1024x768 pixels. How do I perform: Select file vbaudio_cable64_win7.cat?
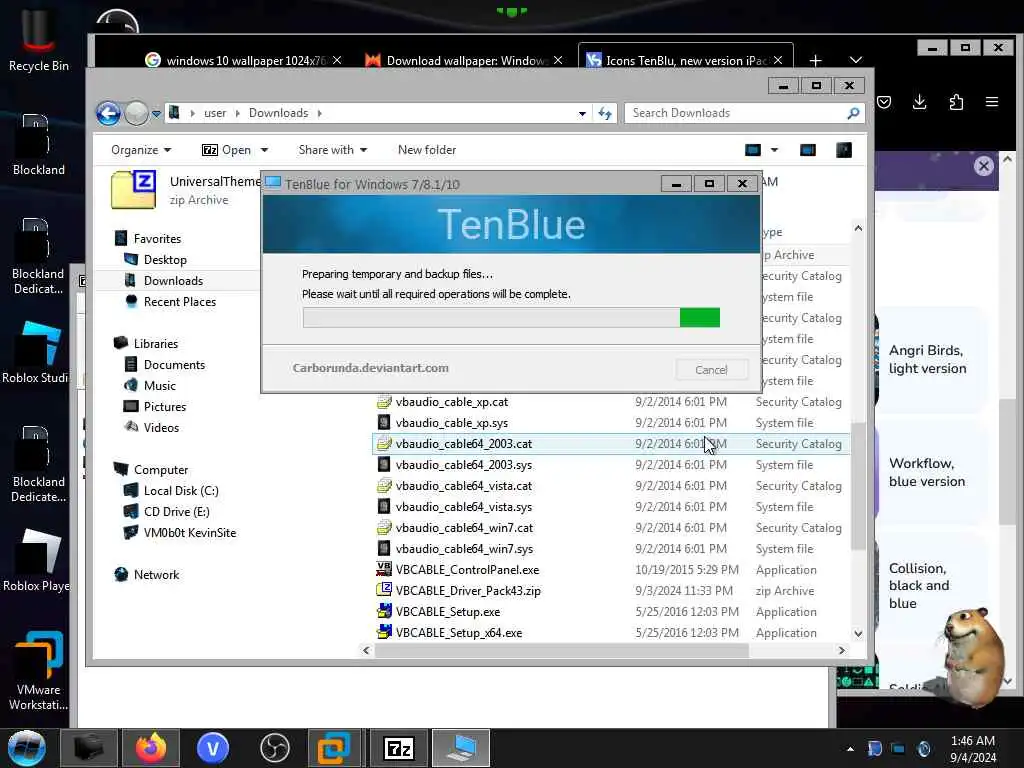pyautogui.click(x=464, y=528)
